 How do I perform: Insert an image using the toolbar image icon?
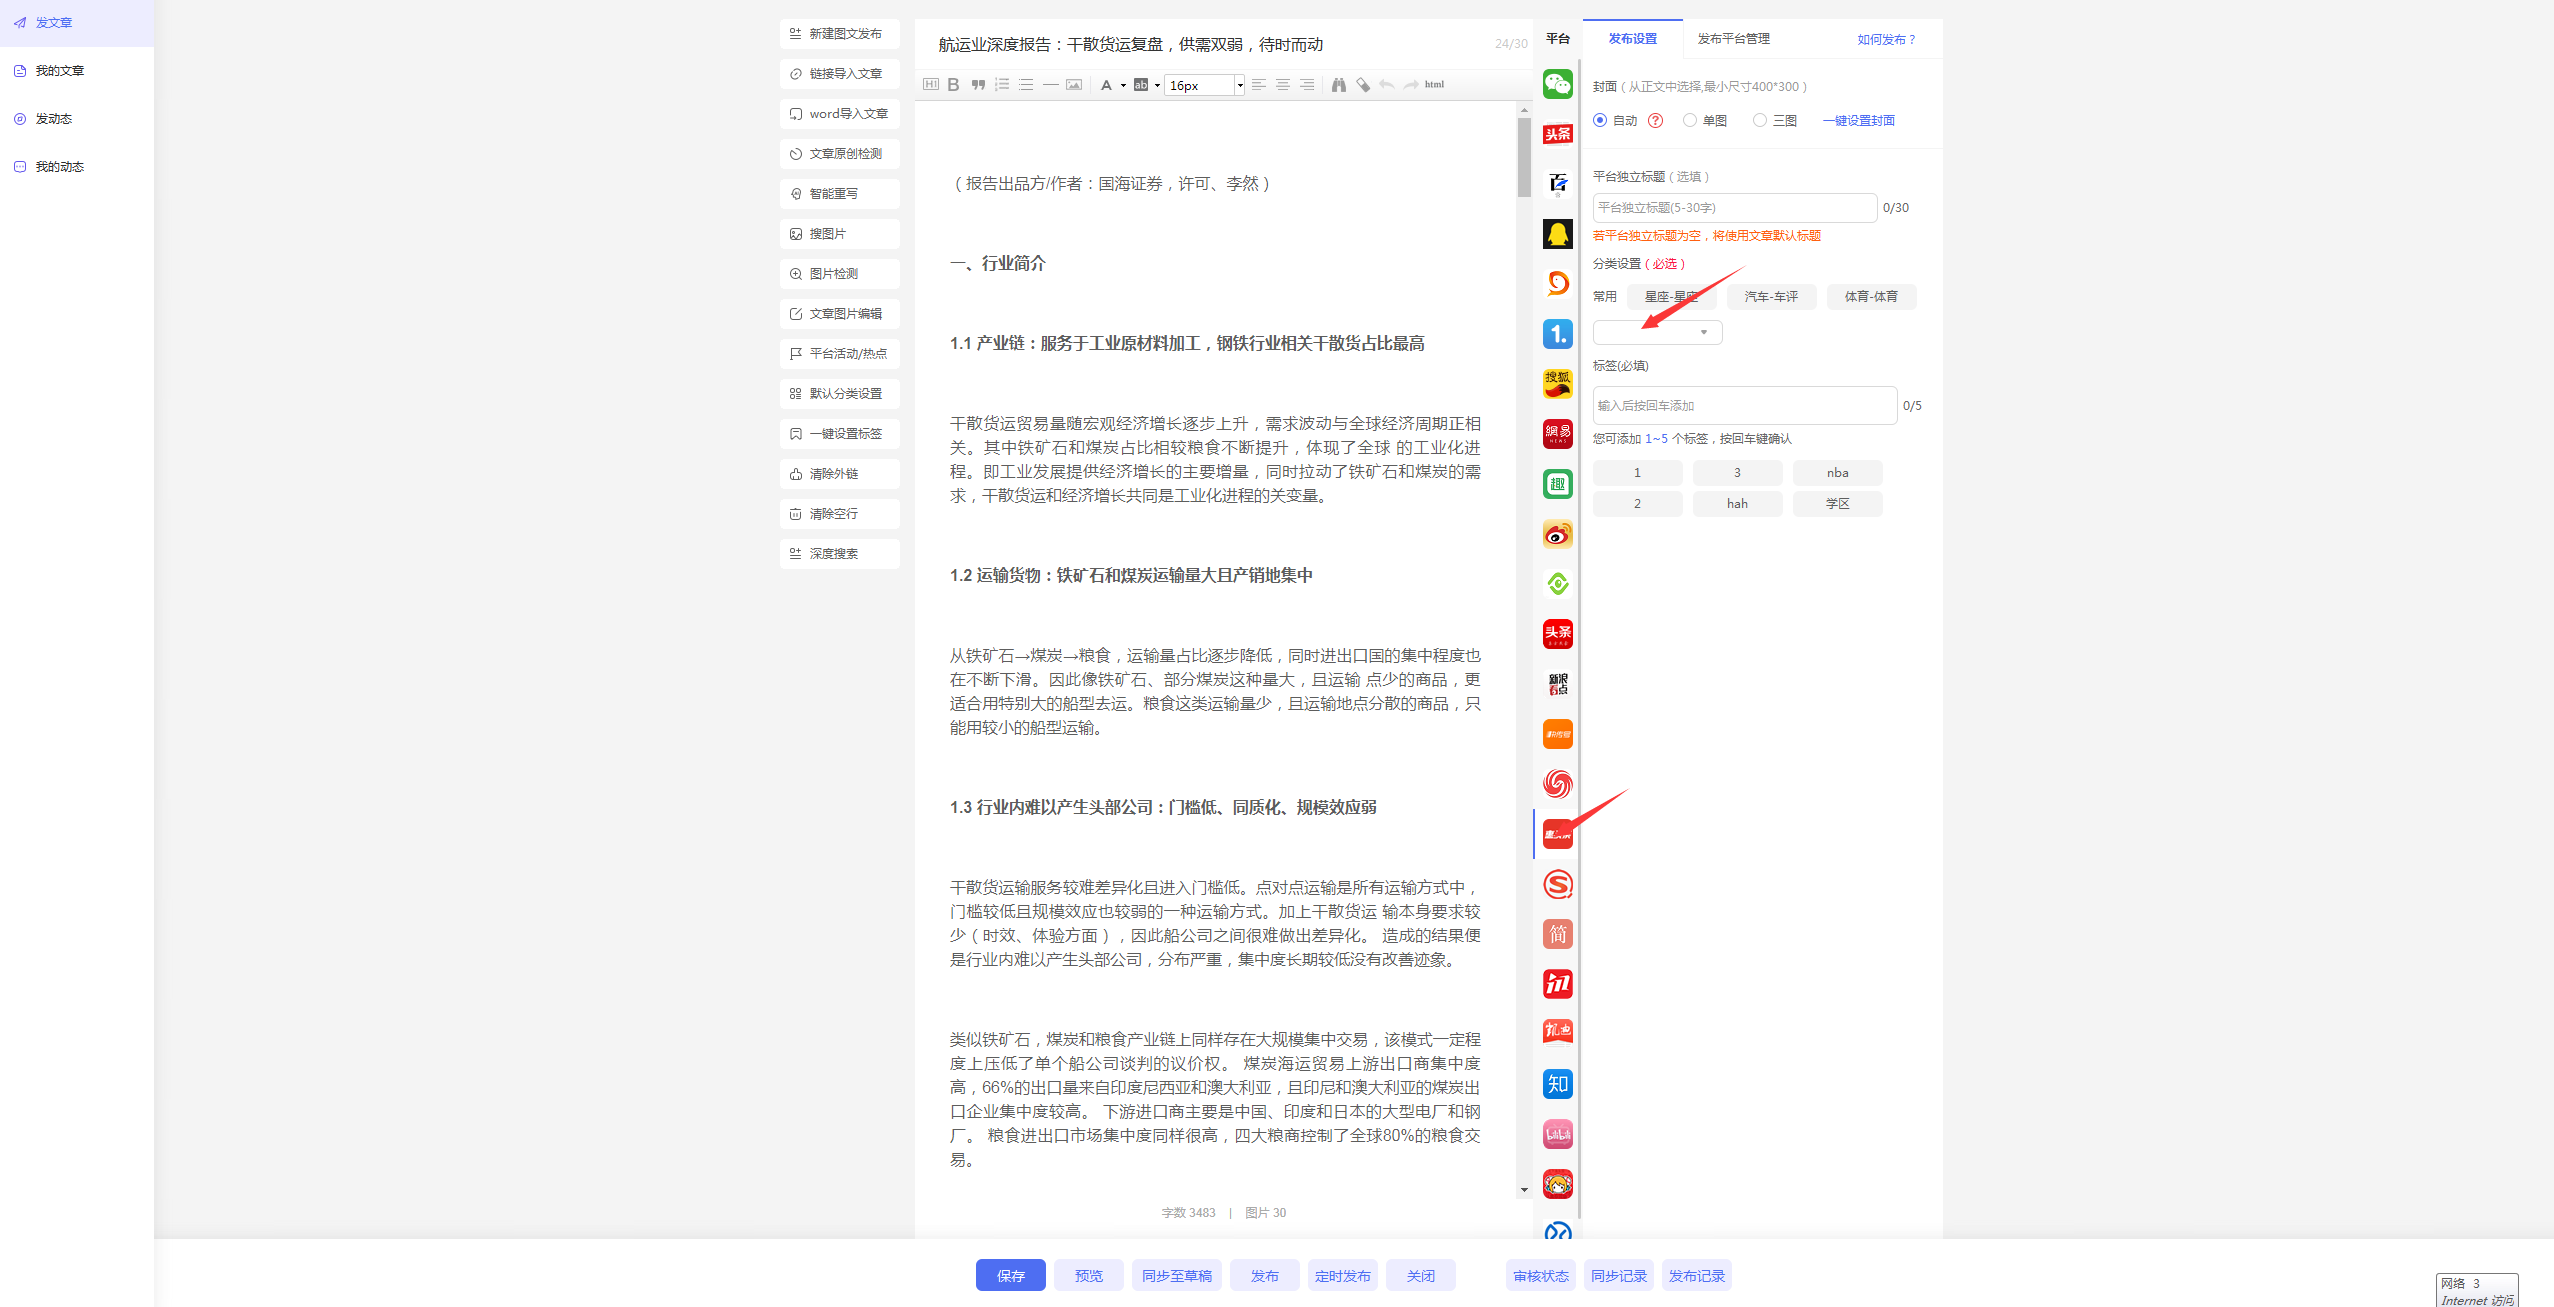[x=1074, y=85]
